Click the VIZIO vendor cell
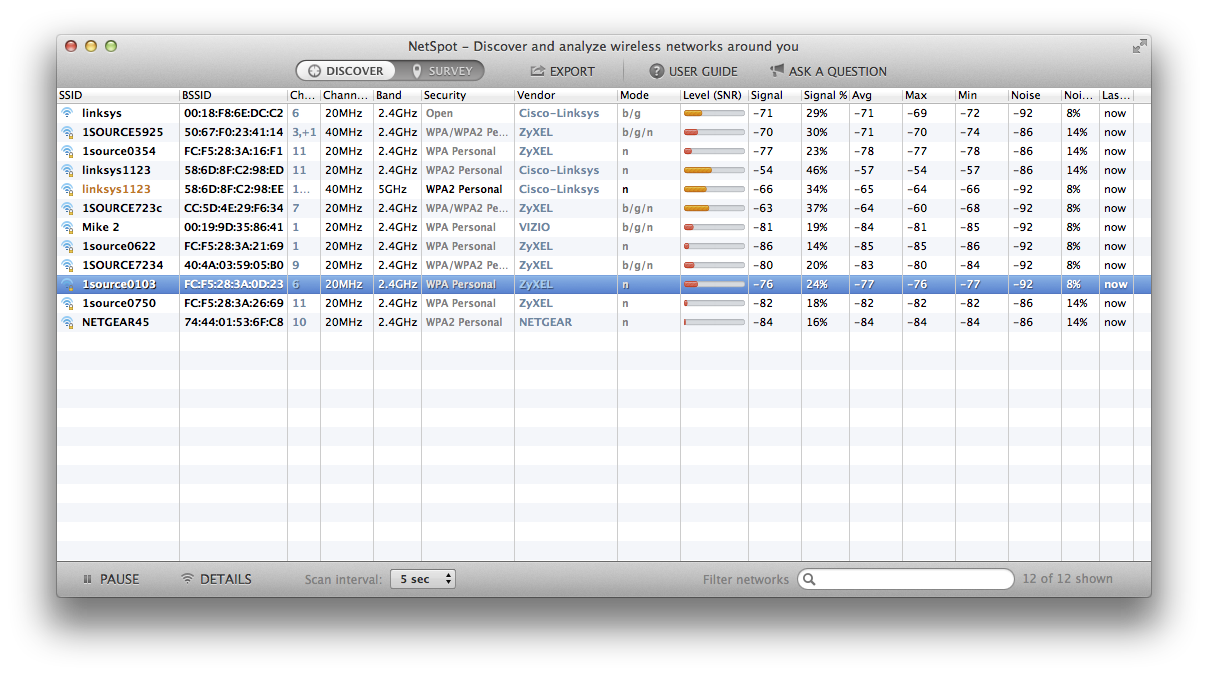Screen dimensions: 1208x676 pos(534,227)
